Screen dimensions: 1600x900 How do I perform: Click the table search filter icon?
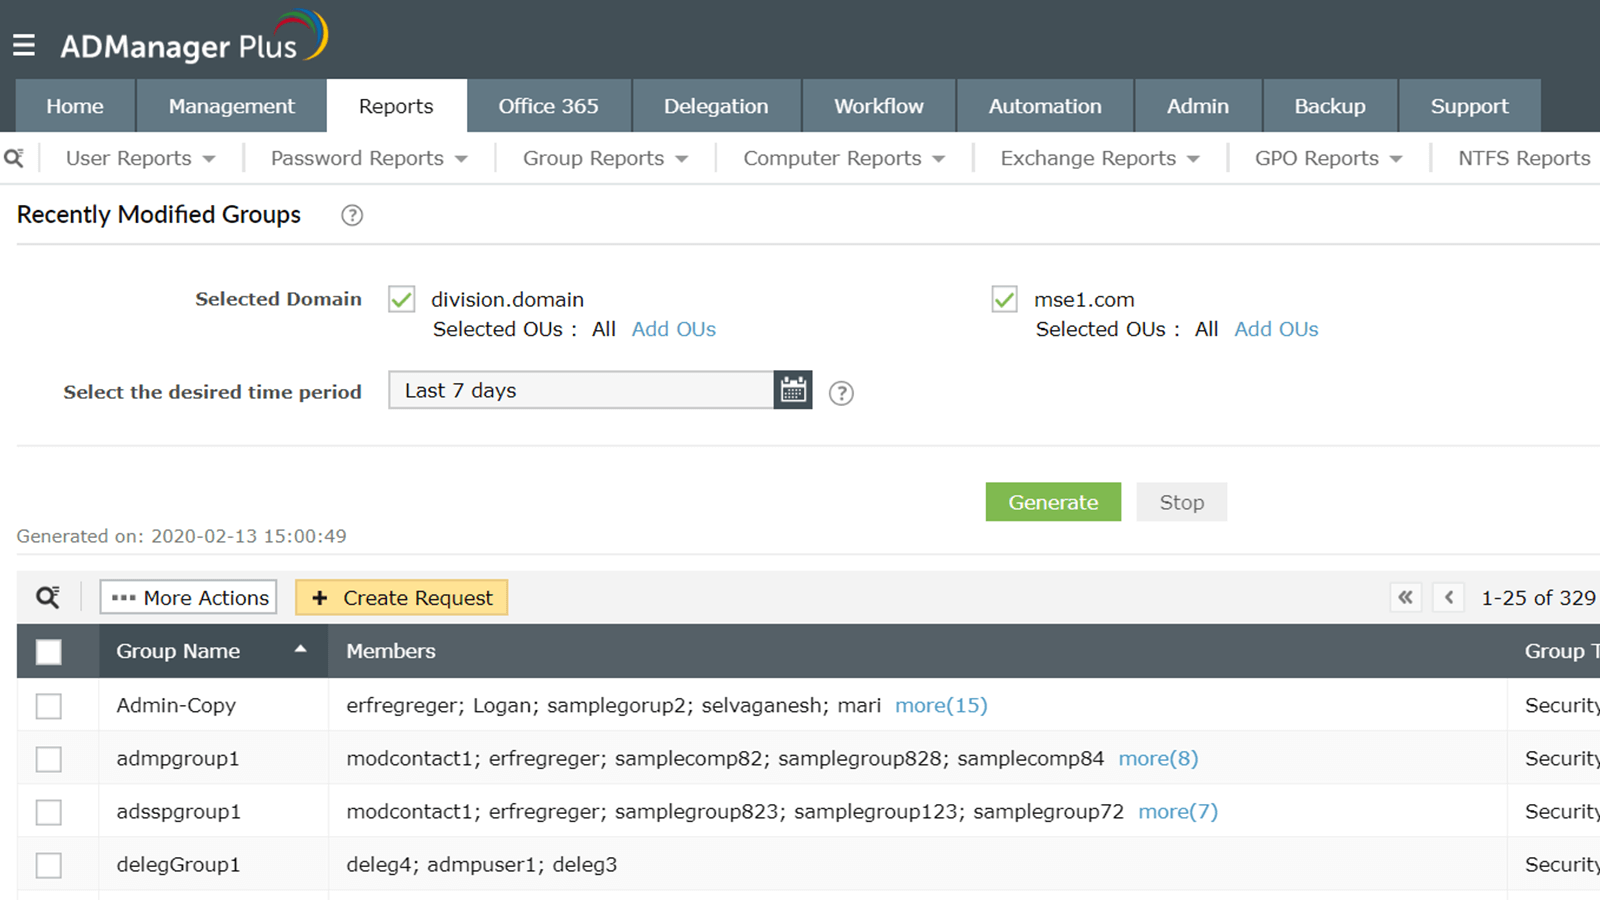(48, 597)
